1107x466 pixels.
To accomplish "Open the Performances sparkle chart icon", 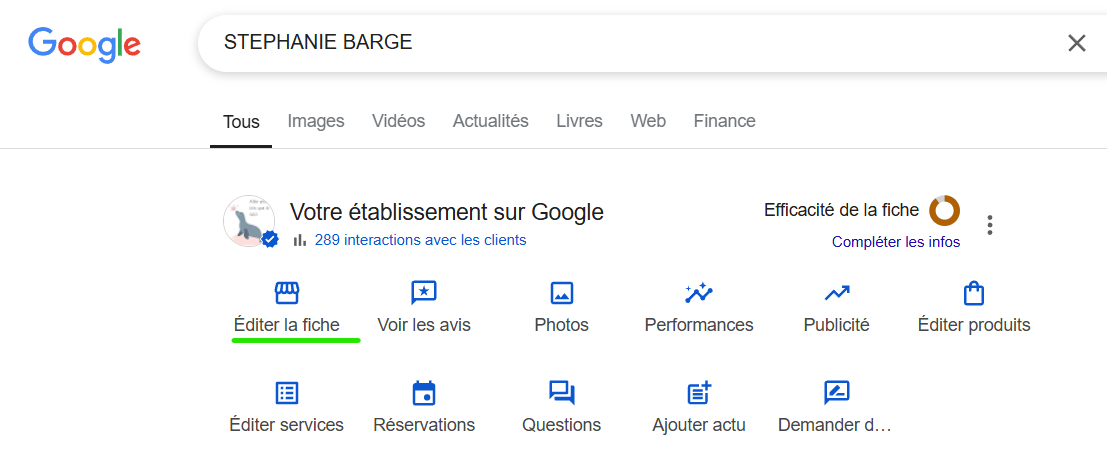I will [699, 292].
